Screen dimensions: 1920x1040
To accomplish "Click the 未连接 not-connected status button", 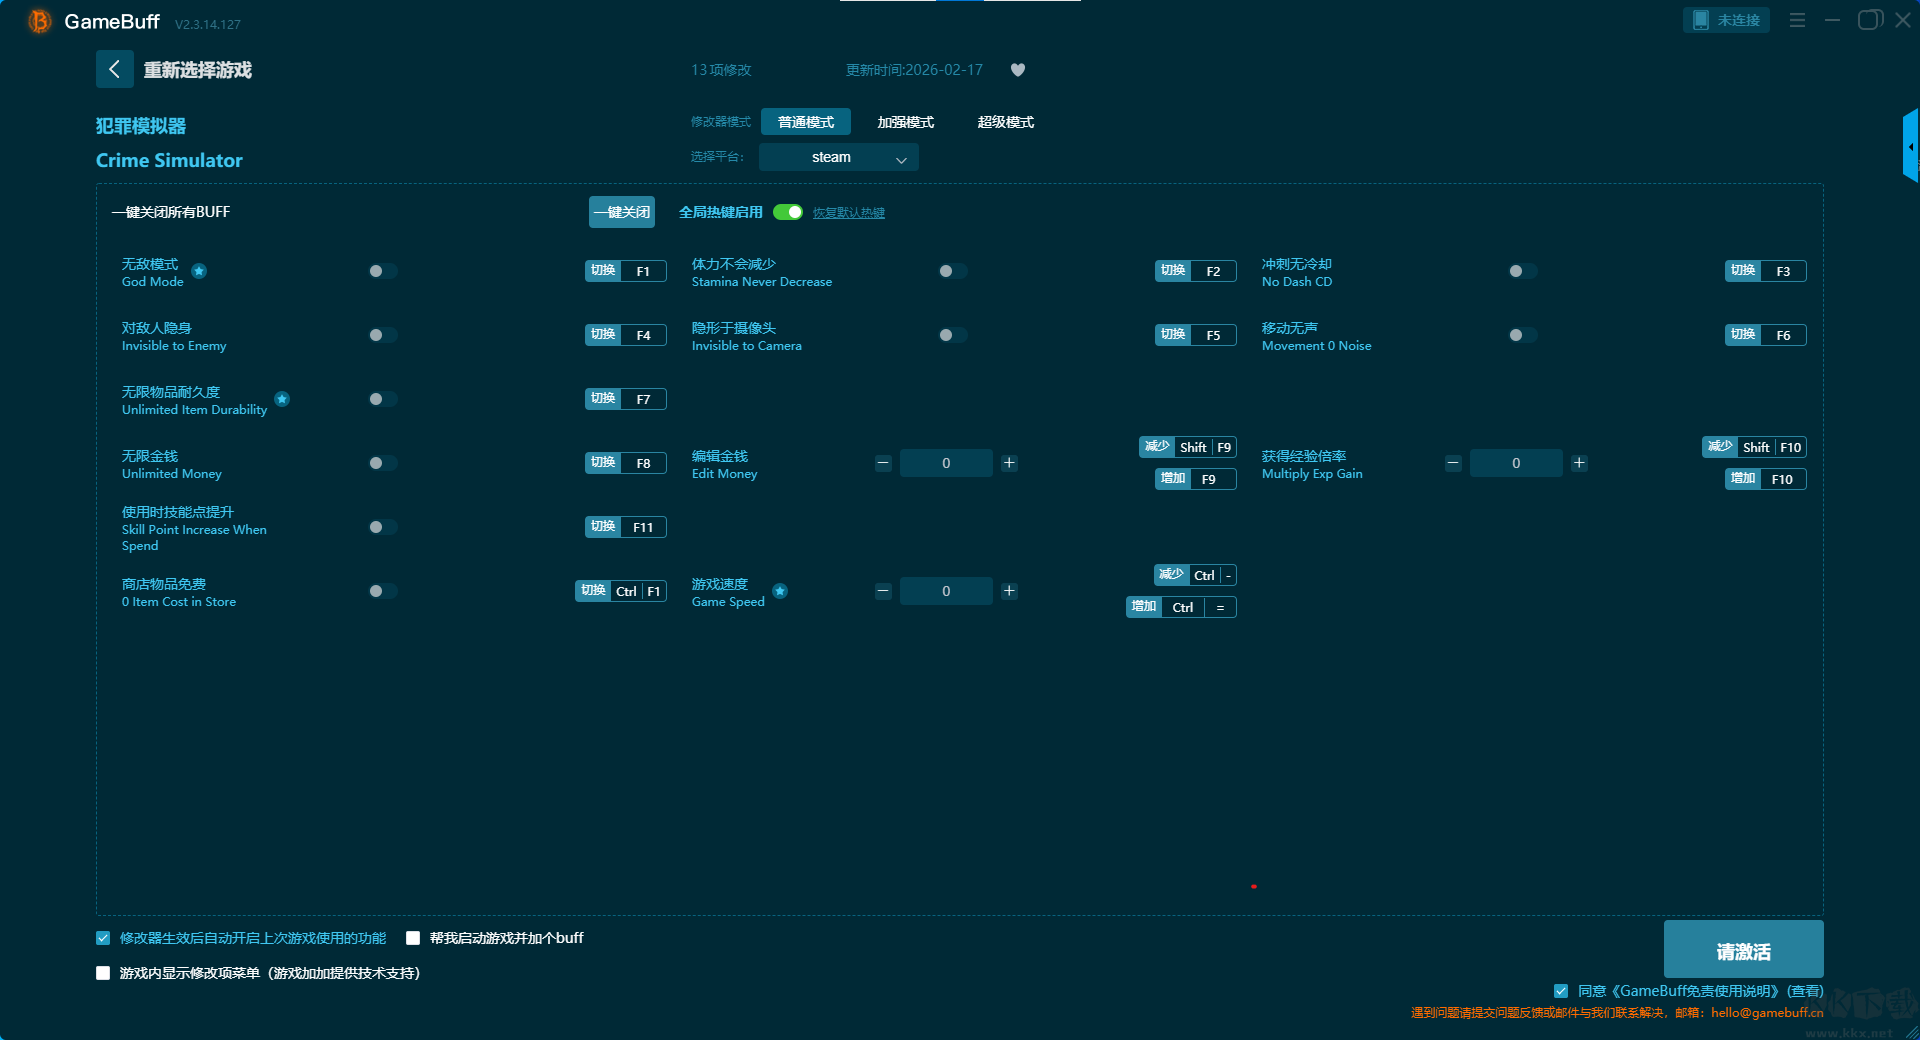I will (1726, 20).
